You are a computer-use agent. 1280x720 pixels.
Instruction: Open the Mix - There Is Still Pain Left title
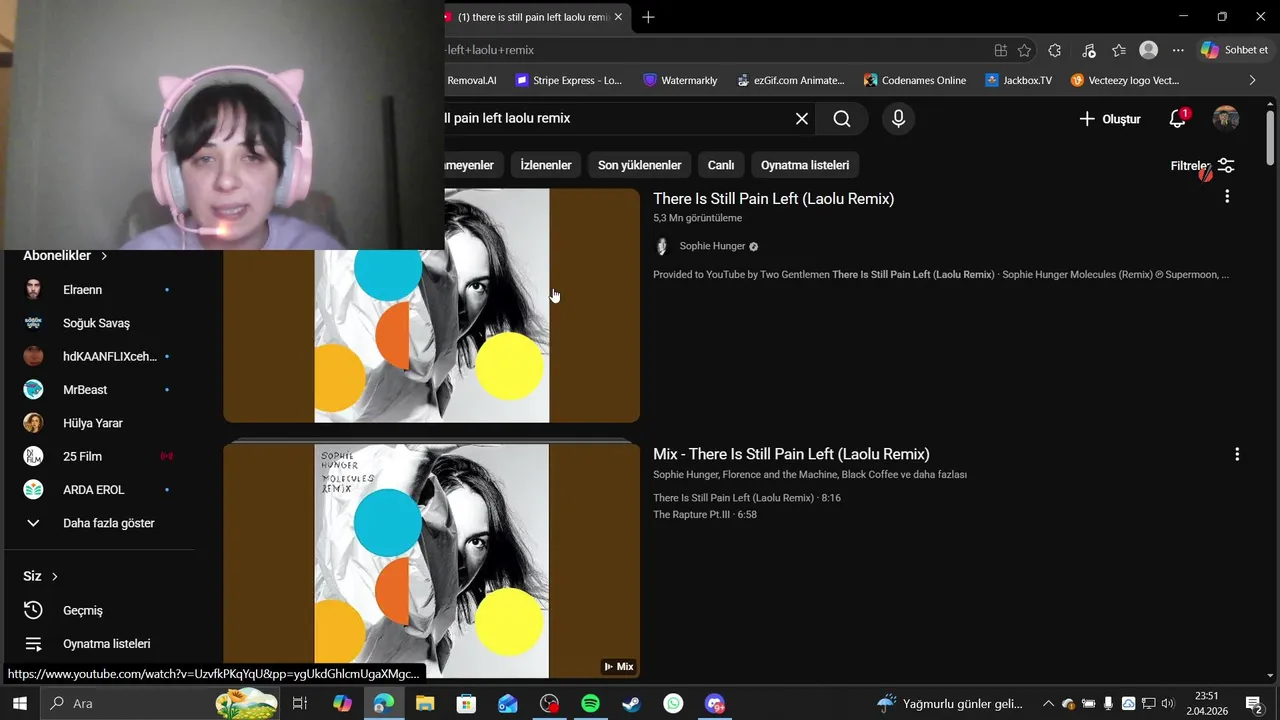[x=791, y=454]
